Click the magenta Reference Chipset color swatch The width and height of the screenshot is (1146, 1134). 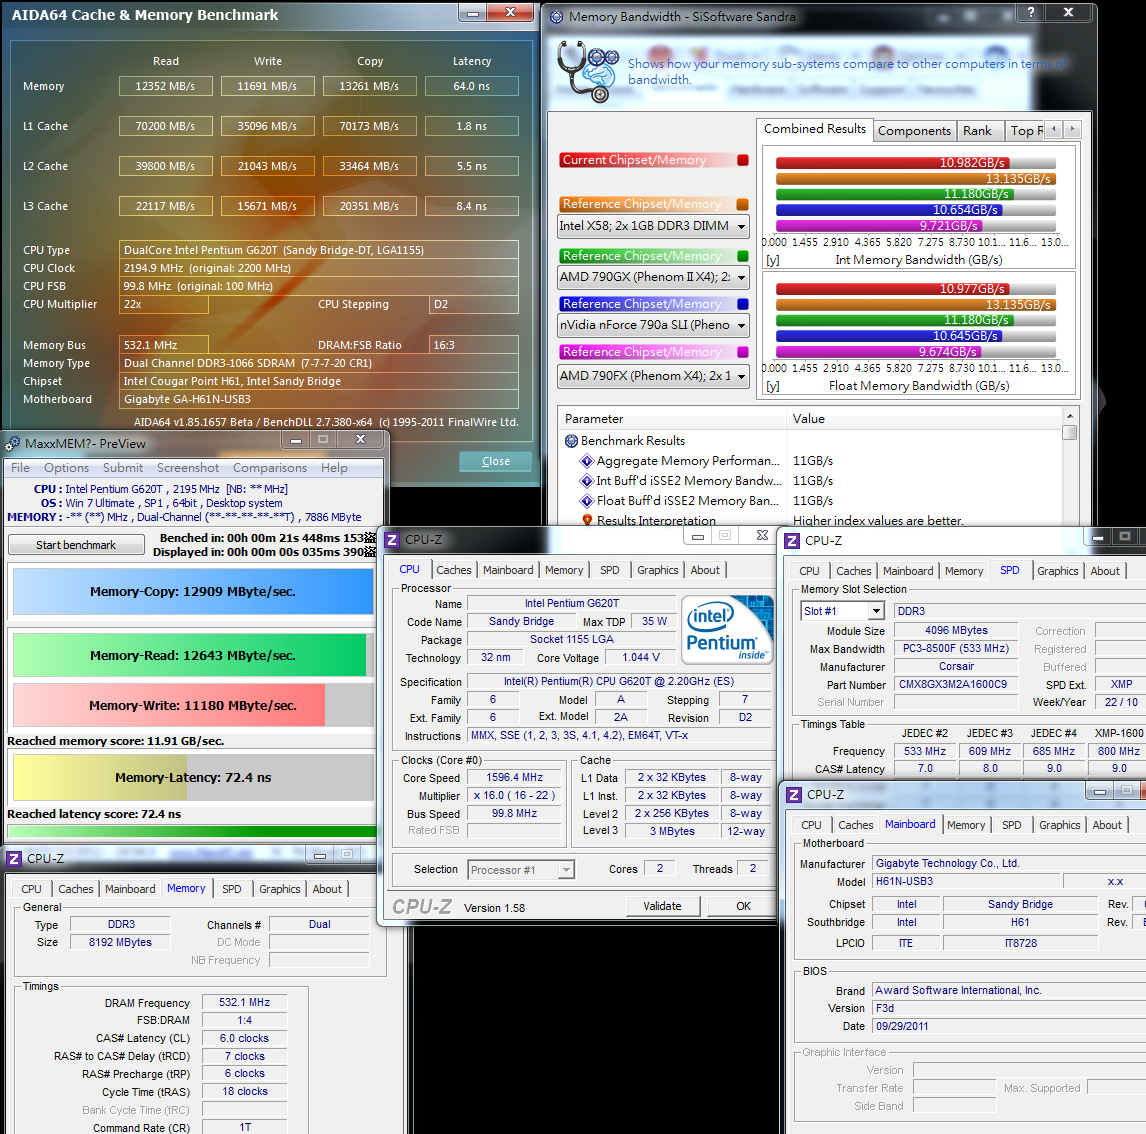pos(743,352)
